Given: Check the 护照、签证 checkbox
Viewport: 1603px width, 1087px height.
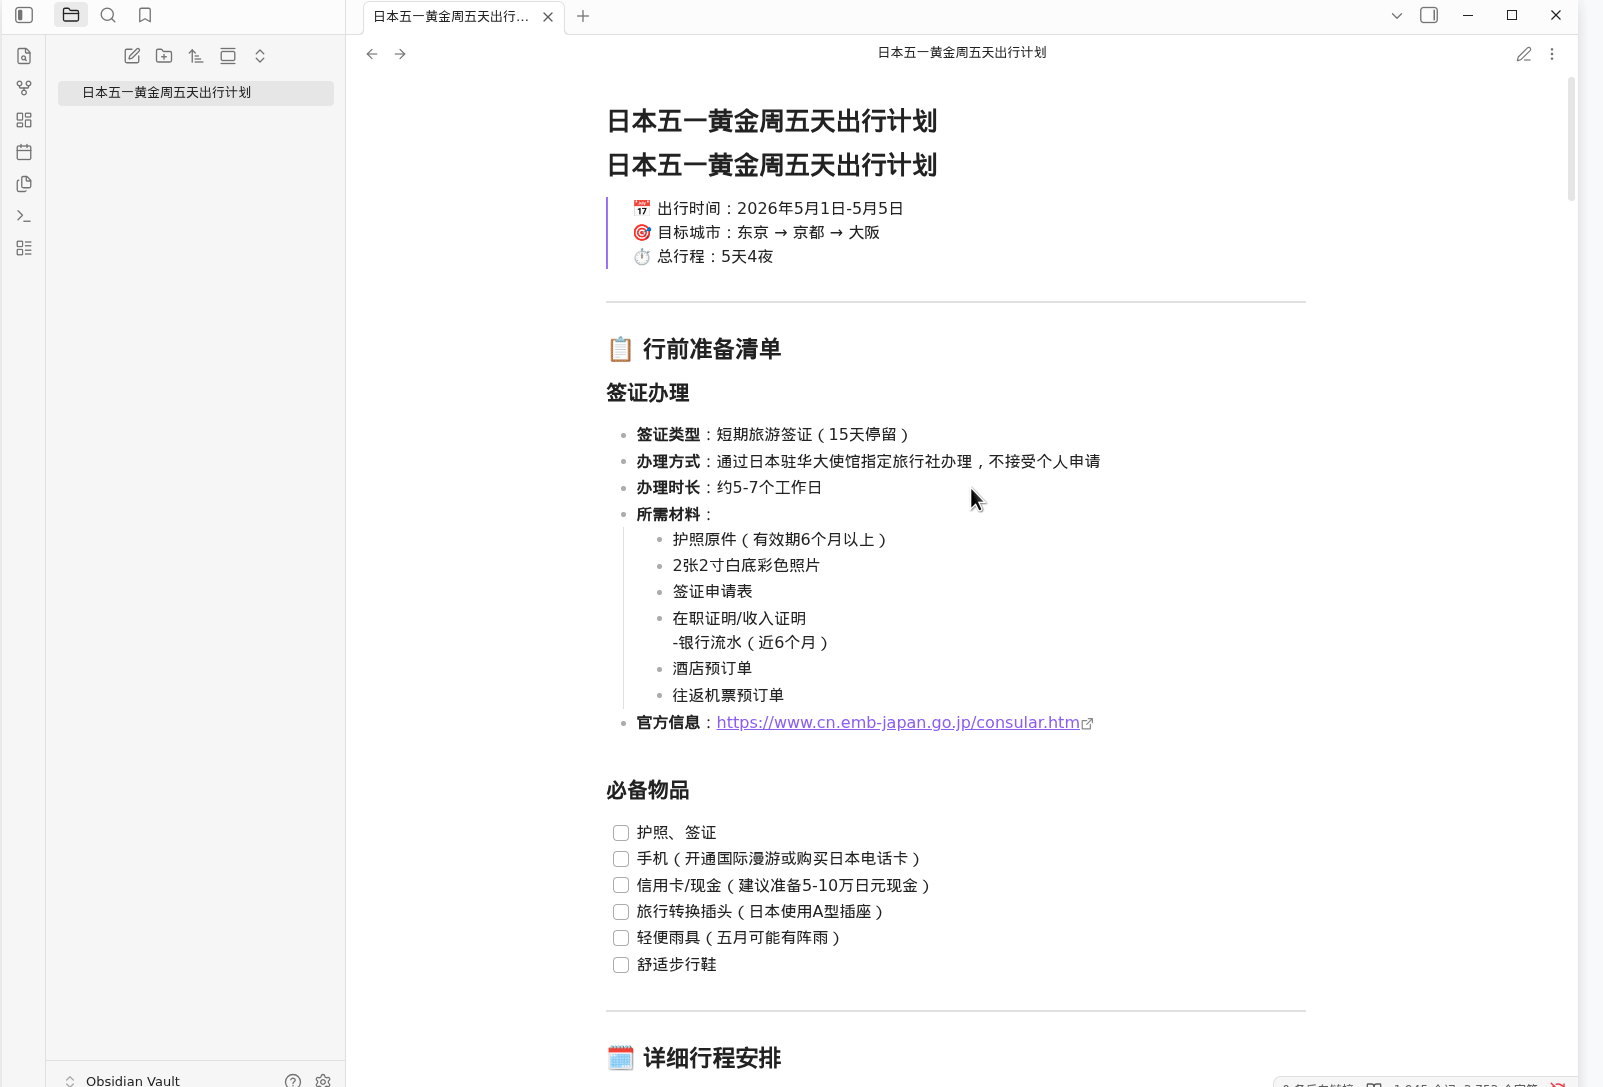Looking at the screenshot, I should (621, 832).
